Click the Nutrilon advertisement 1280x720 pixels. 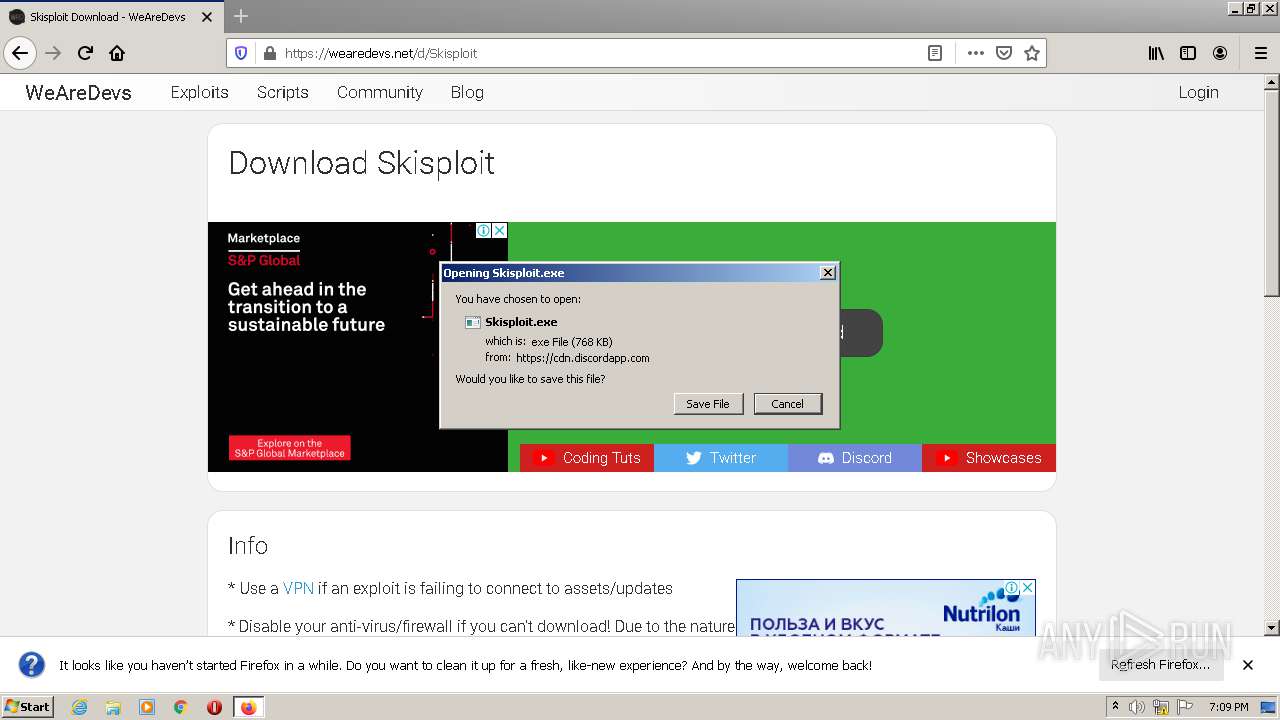point(885,608)
